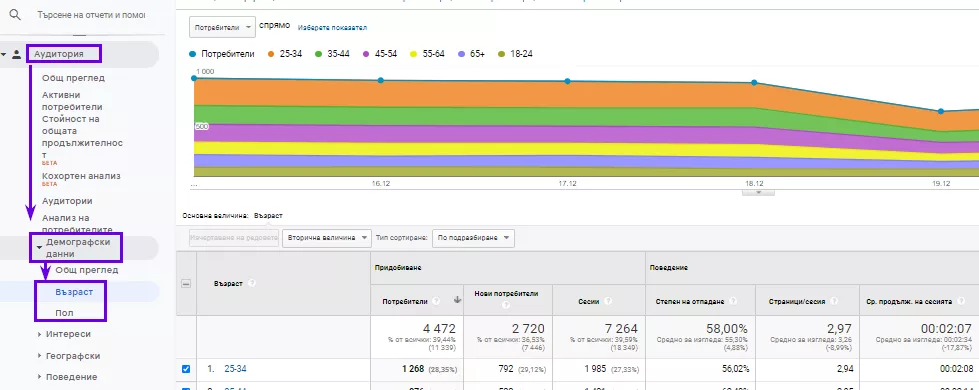This screenshot has height=390, width=979.
Task: Toggle the second row checkbox
Action: click(x=185, y=388)
